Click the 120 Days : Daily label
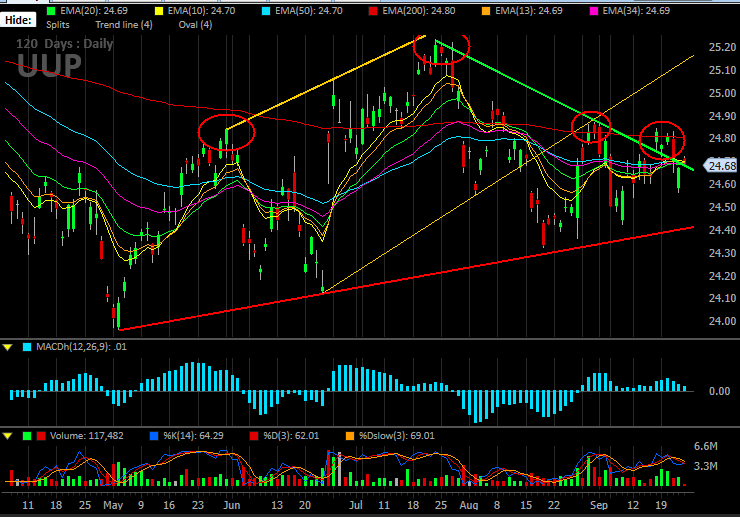 (65, 44)
